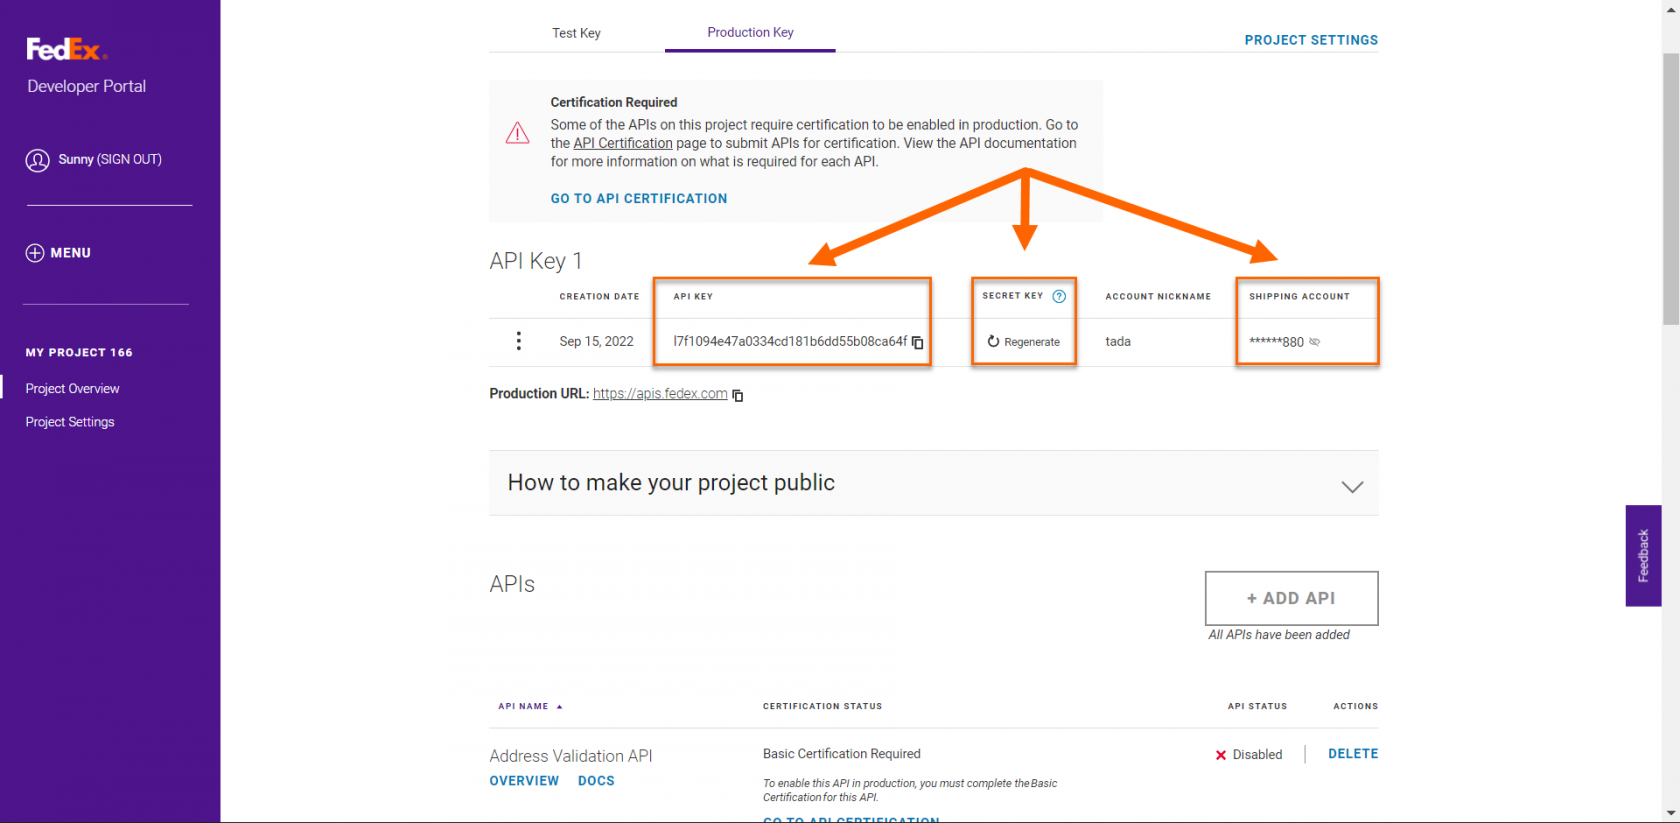The image size is (1680, 823).
Task: Click the user profile icon beside Sunny
Action: 38,160
